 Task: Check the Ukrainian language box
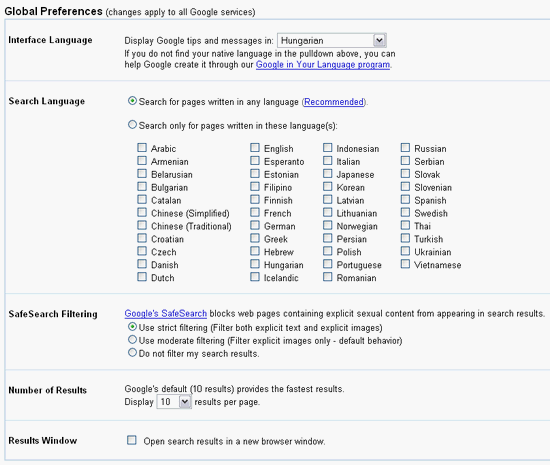405,251
